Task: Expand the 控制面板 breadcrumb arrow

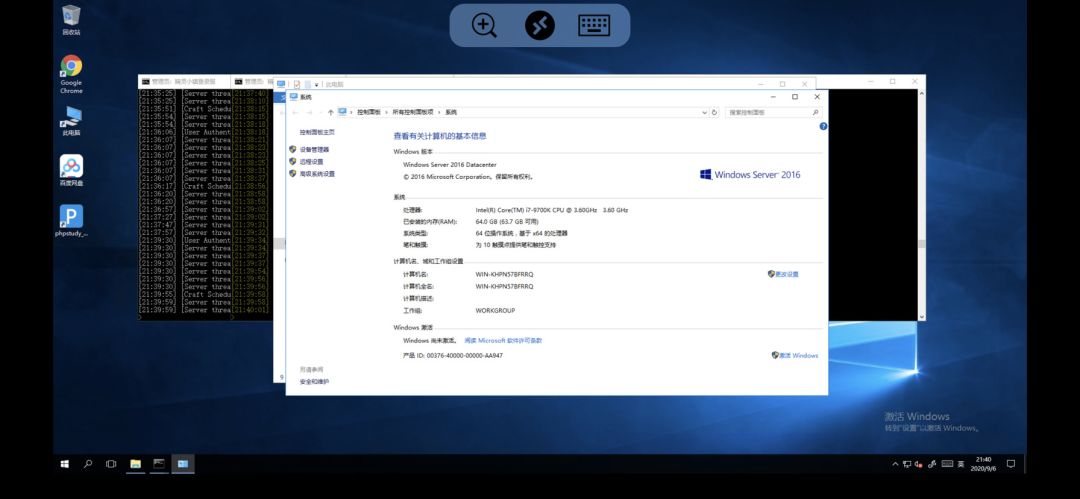Action: click(387, 112)
